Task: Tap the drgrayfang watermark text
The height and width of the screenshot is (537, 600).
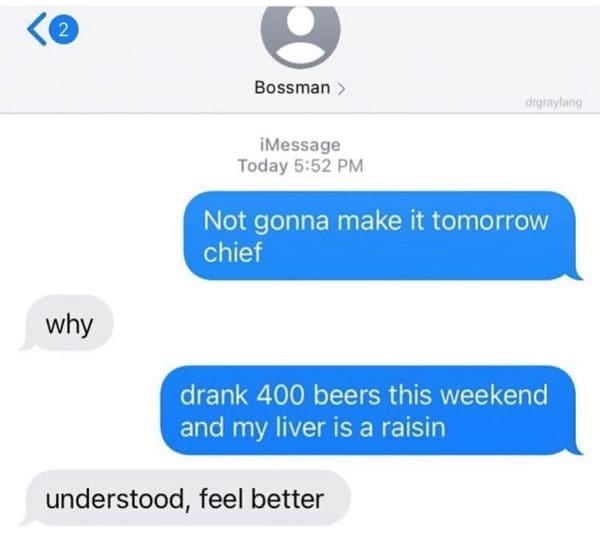Action: coord(554,103)
